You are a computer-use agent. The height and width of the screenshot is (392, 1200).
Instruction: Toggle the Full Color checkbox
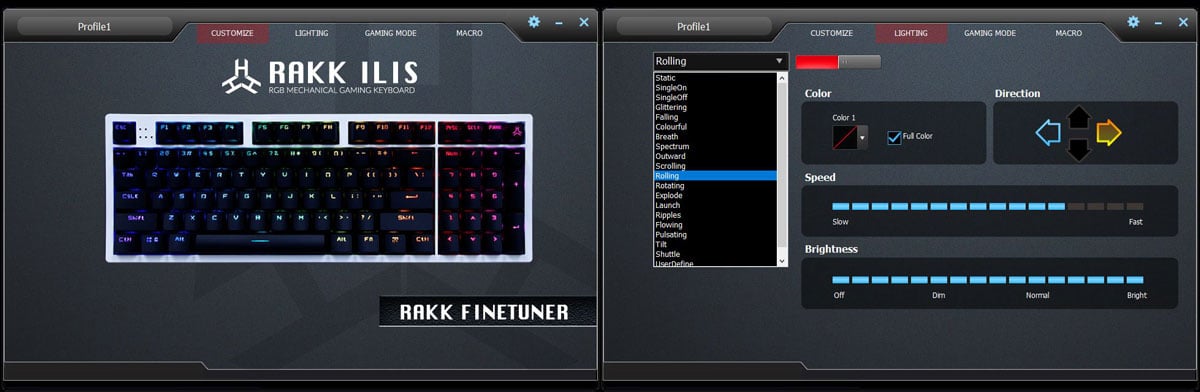(894, 137)
